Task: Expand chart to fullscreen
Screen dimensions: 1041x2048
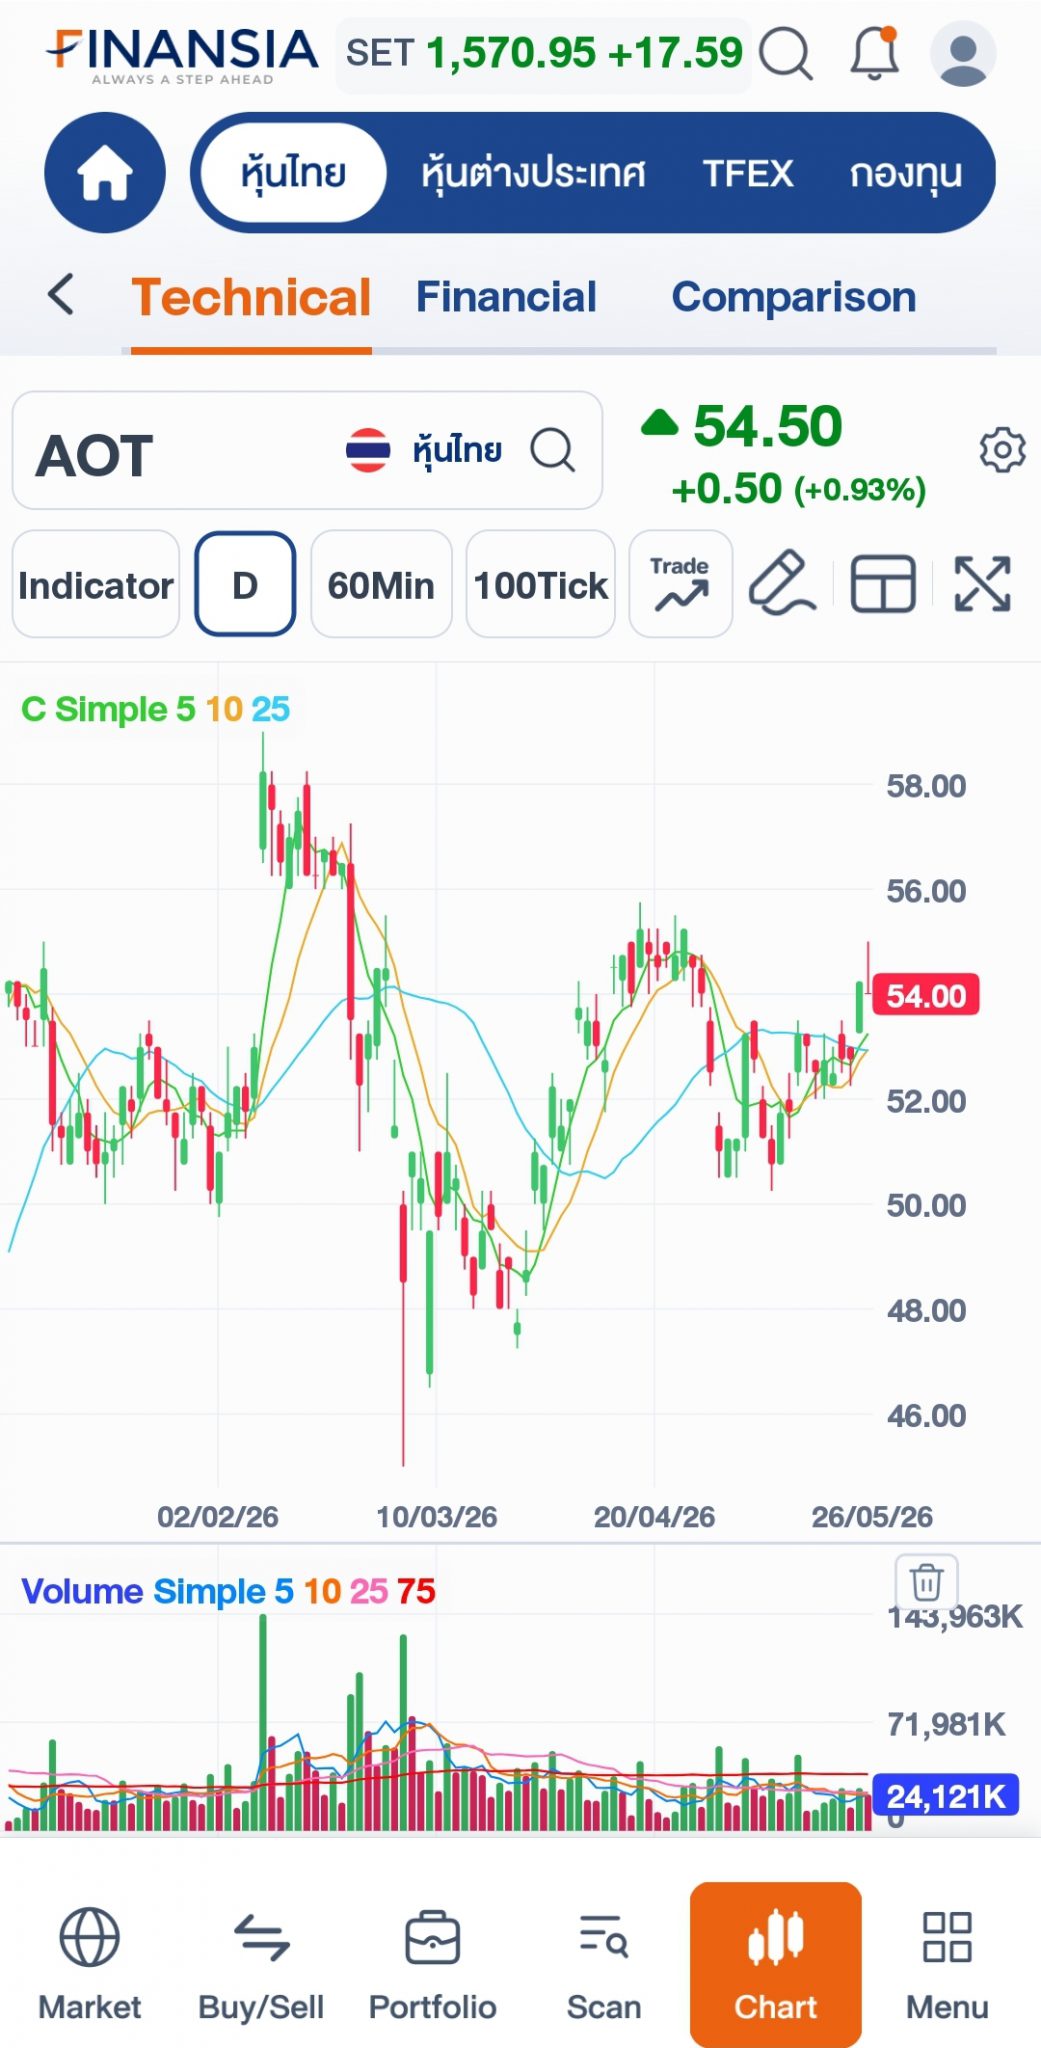Action: 982,583
